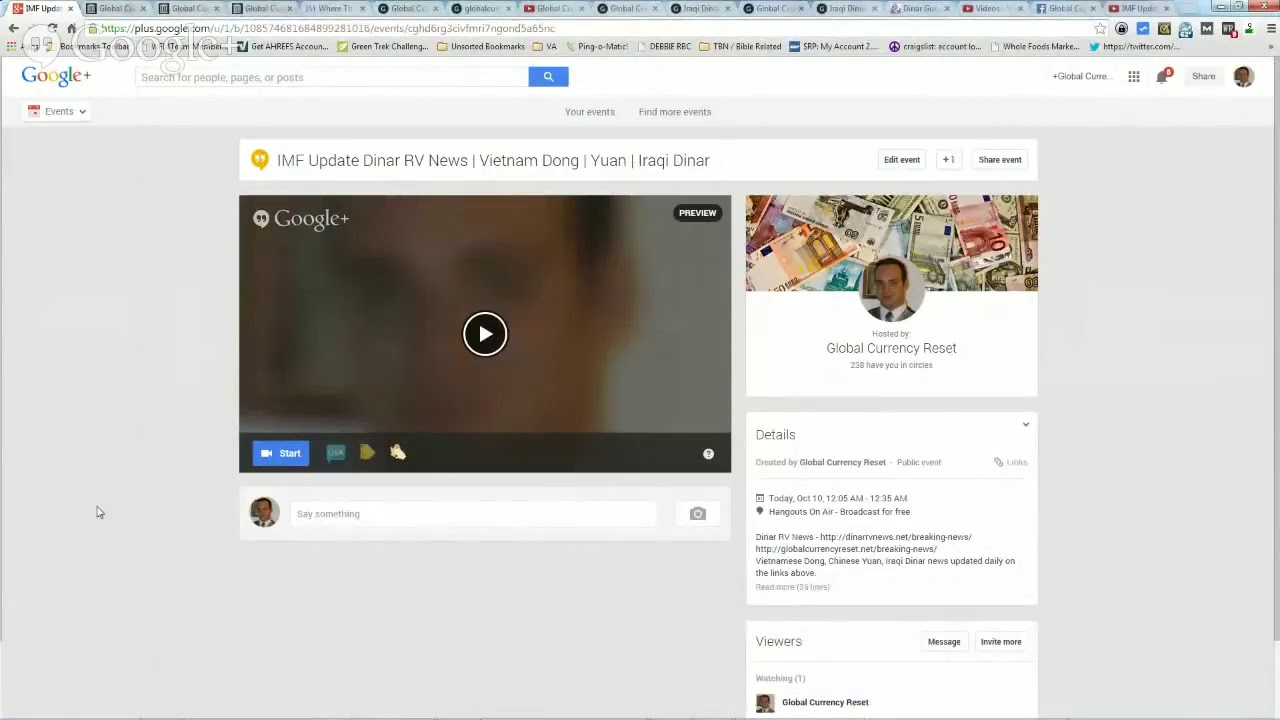This screenshot has height=720, width=1280.
Task: Open the notifications bell icon
Action: 1163,77
